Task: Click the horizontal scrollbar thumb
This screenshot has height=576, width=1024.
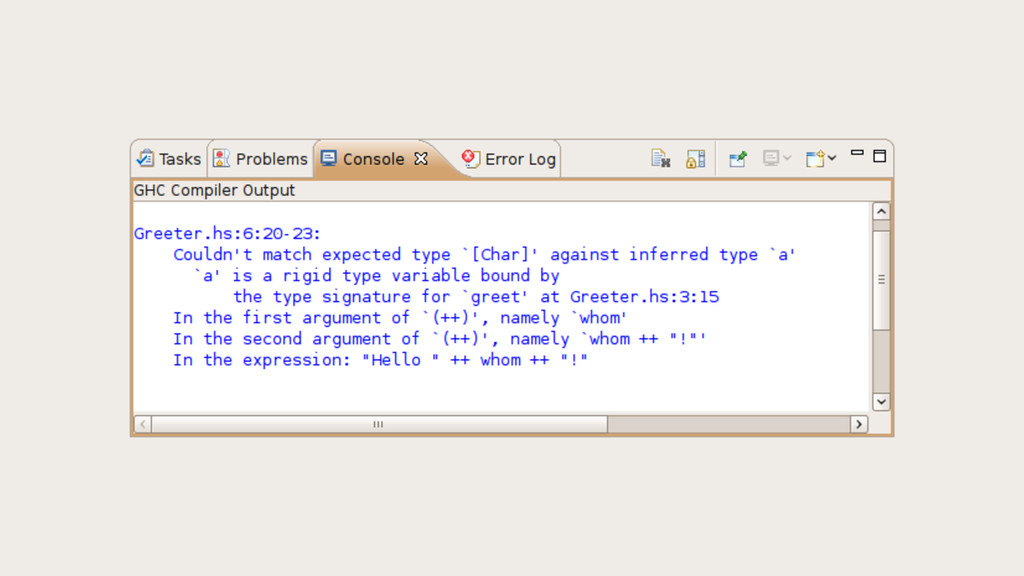Action: (x=379, y=424)
